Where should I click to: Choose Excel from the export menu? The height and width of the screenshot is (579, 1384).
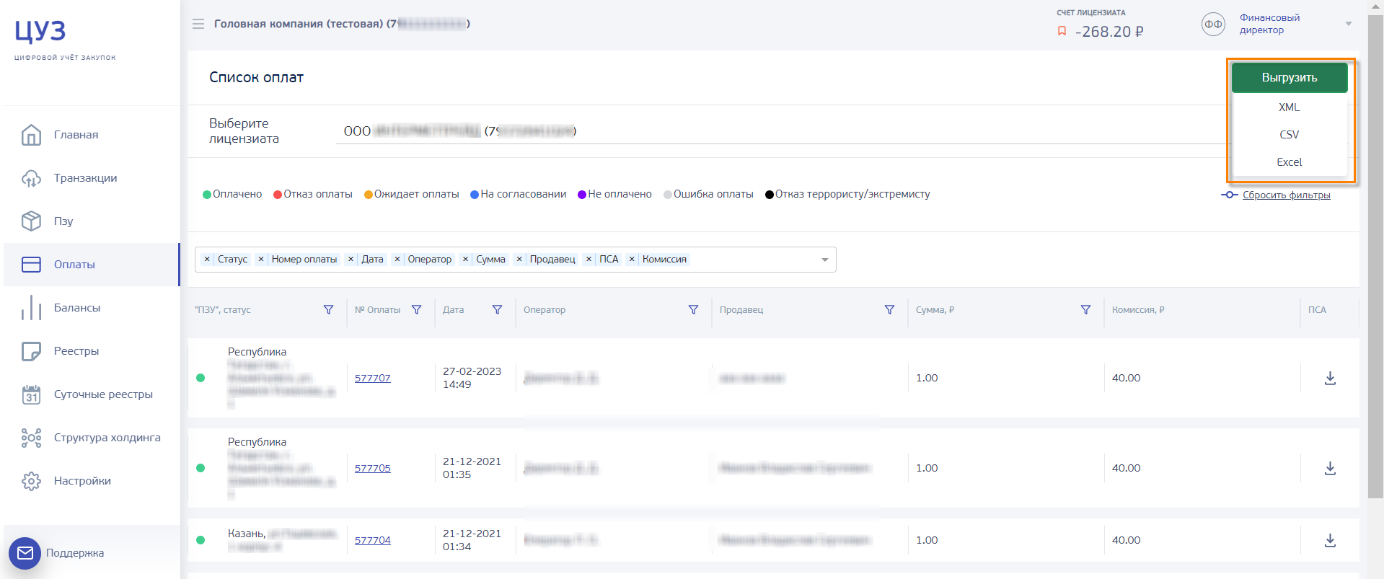[x=1289, y=162]
